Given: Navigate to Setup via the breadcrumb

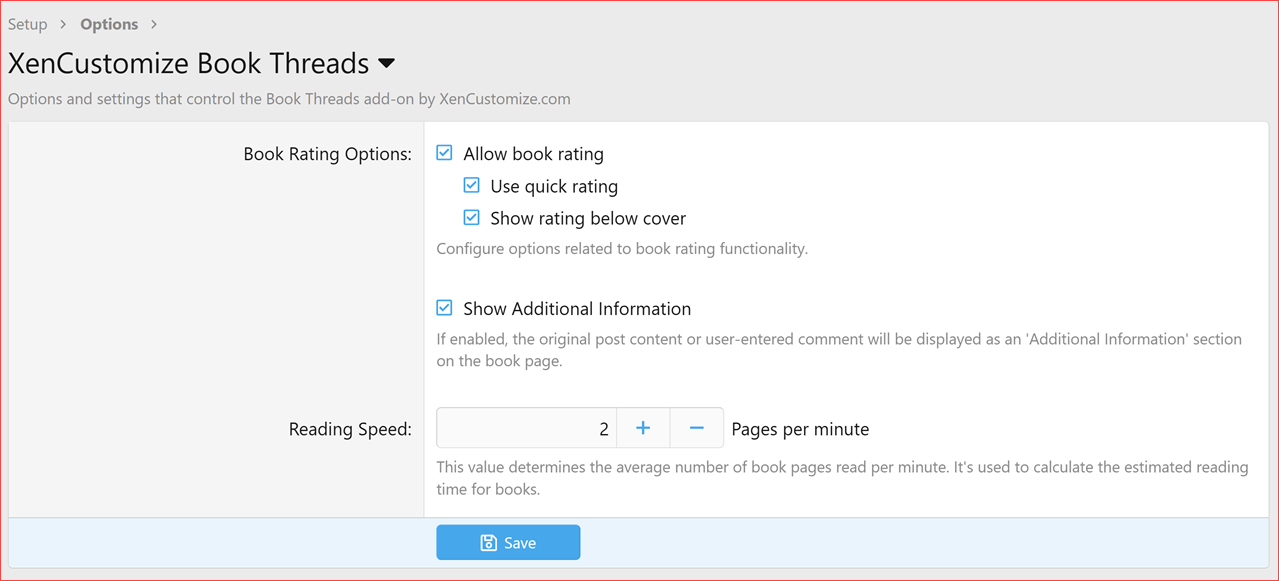Looking at the screenshot, I should pyautogui.click(x=27, y=23).
